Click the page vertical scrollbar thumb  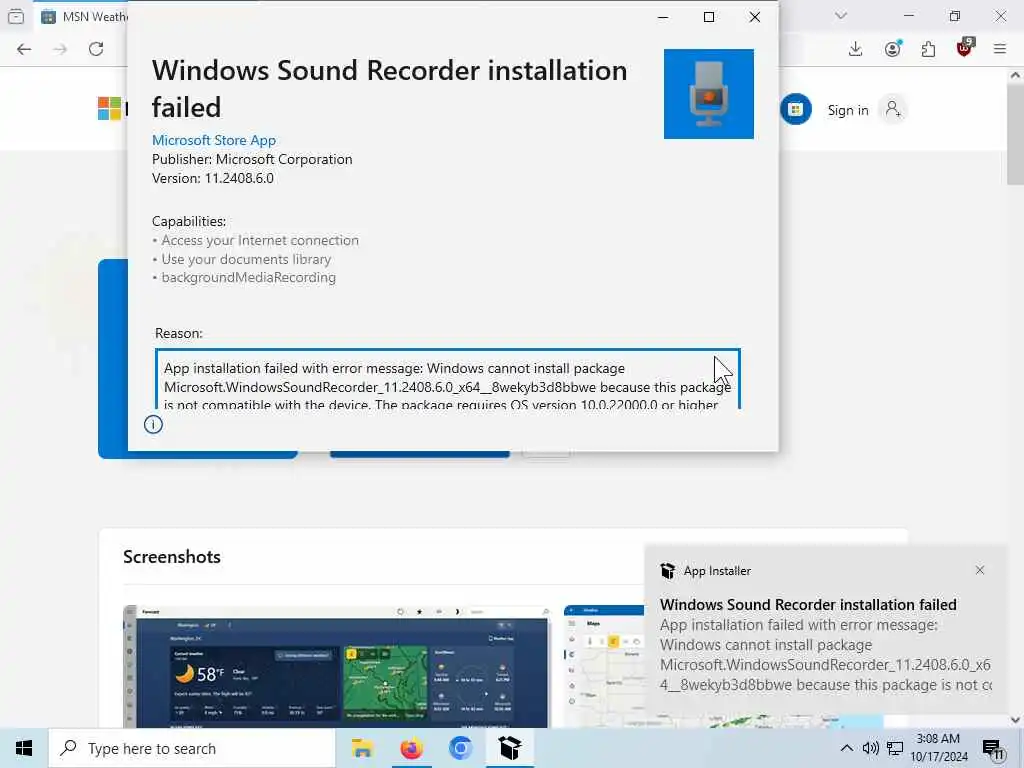pos(1015,134)
